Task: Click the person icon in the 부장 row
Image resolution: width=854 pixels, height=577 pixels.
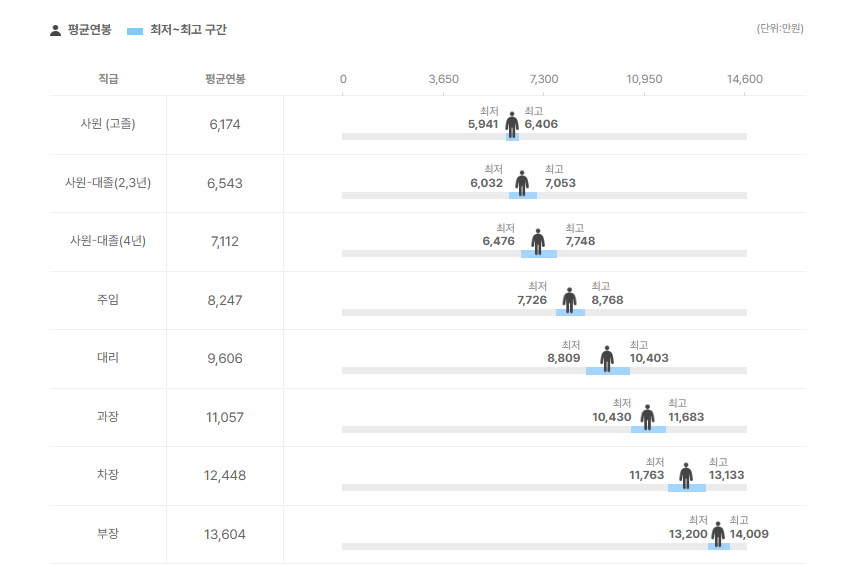Action: click(717, 534)
